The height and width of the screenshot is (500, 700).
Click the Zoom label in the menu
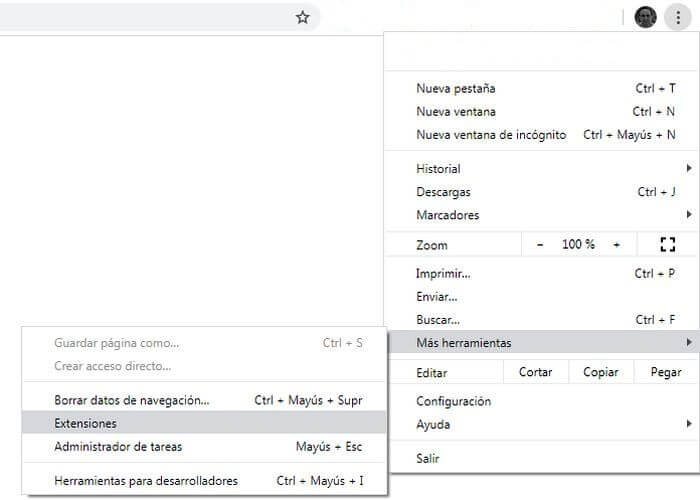[x=432, y=245]
